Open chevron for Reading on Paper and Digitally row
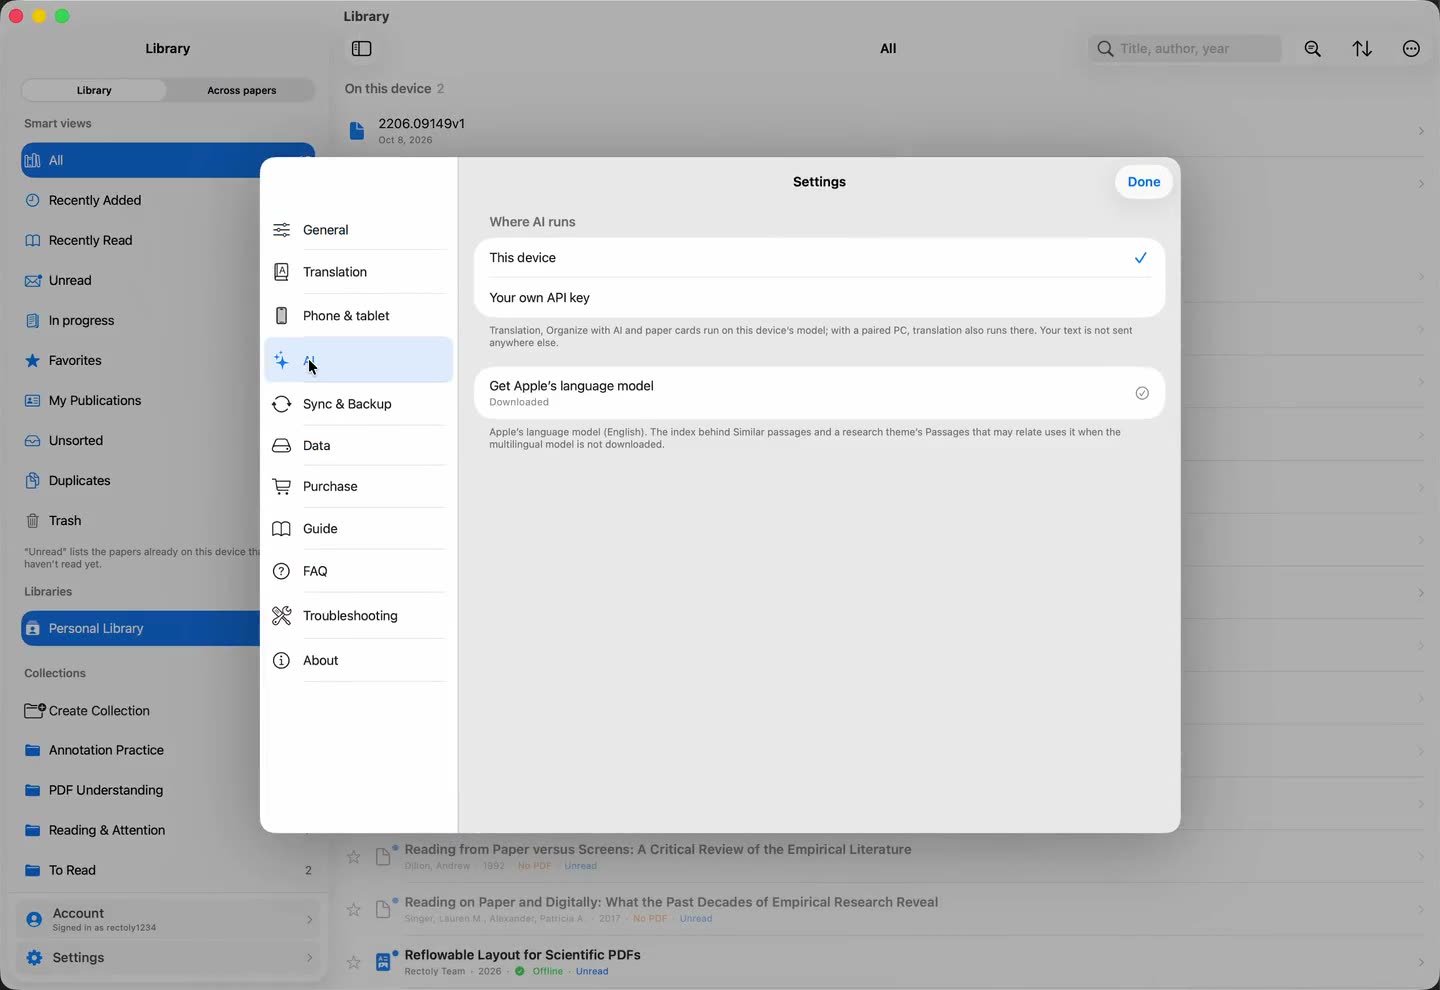Image resolution: width=1440 pixels, height=990 pixels. (1421, 910)
